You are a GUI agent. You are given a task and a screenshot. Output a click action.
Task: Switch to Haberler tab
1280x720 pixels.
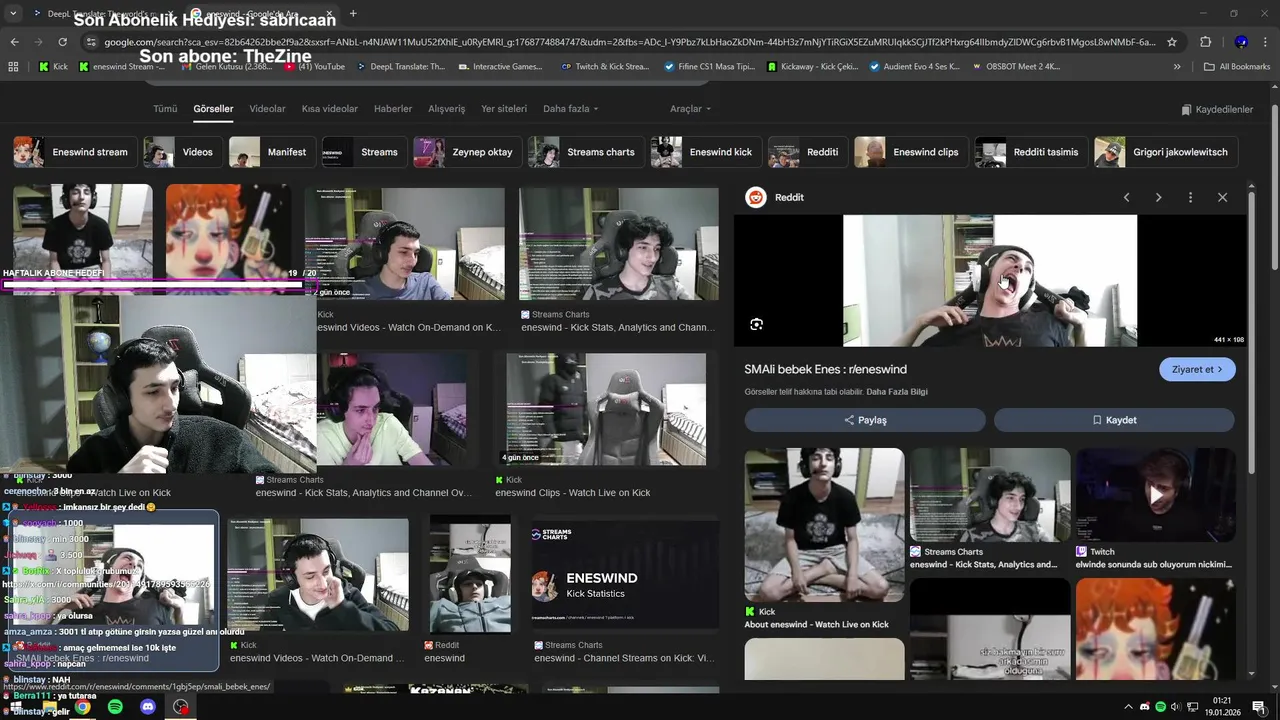point(393,109)
